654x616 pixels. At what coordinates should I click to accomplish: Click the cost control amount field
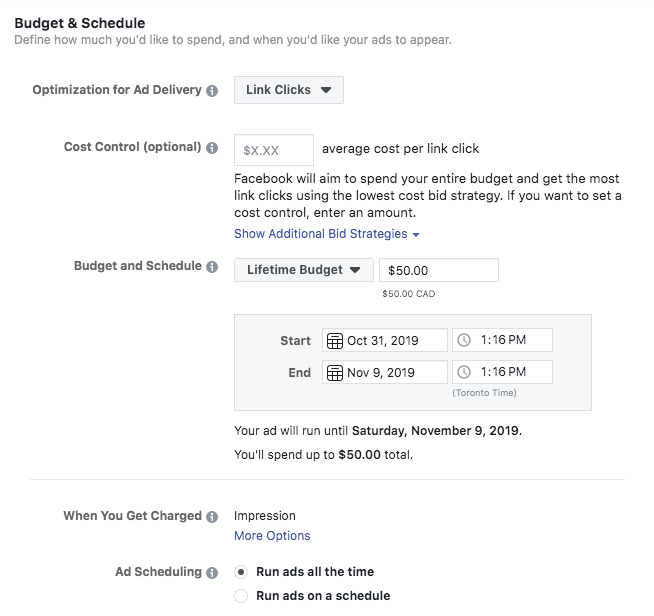(x=274, y=150)
